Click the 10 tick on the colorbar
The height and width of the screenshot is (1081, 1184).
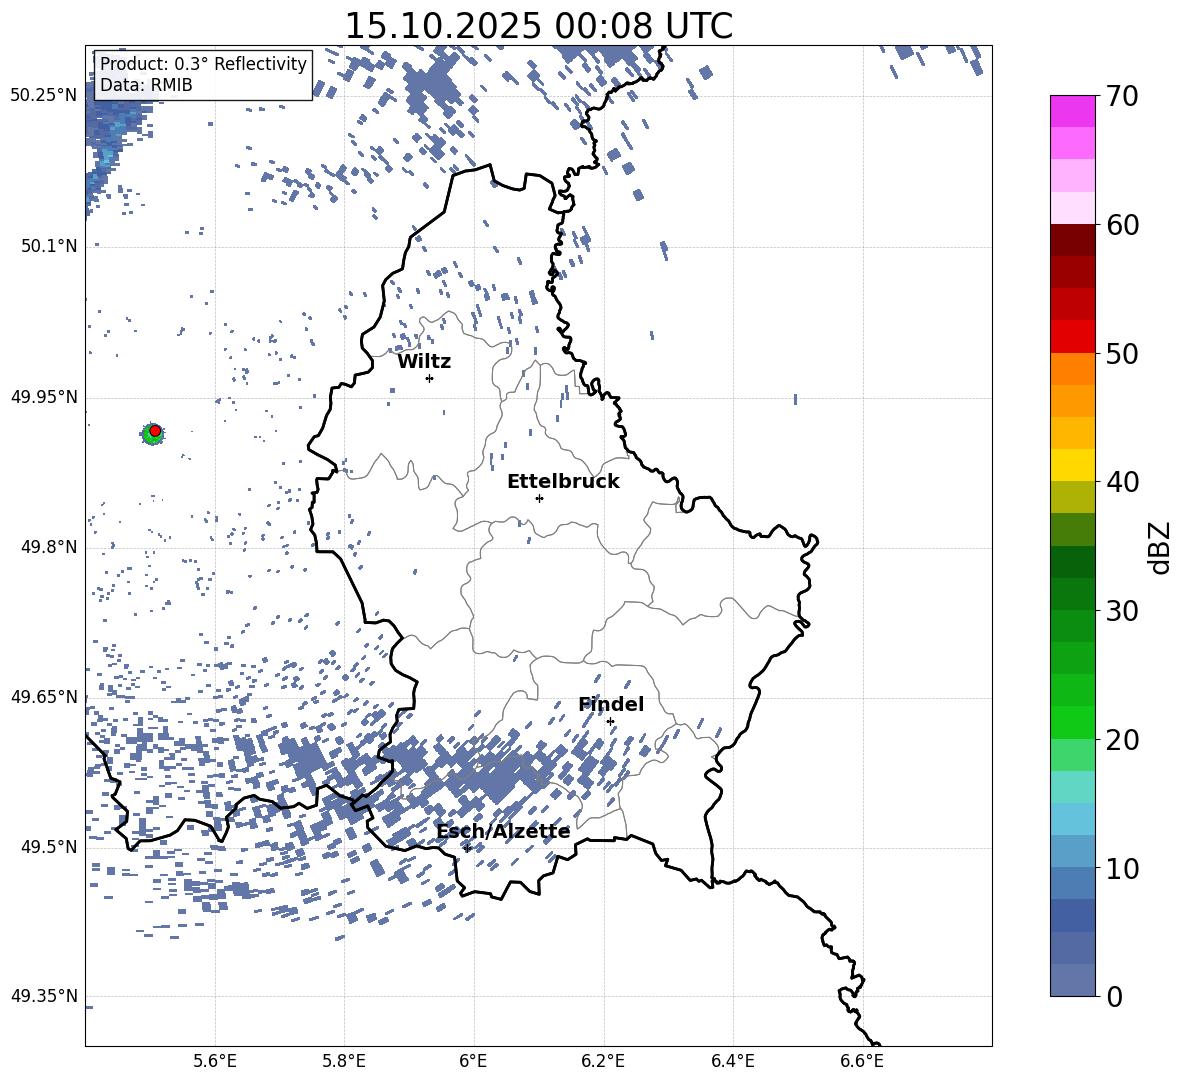click(x=1121, y=868)
